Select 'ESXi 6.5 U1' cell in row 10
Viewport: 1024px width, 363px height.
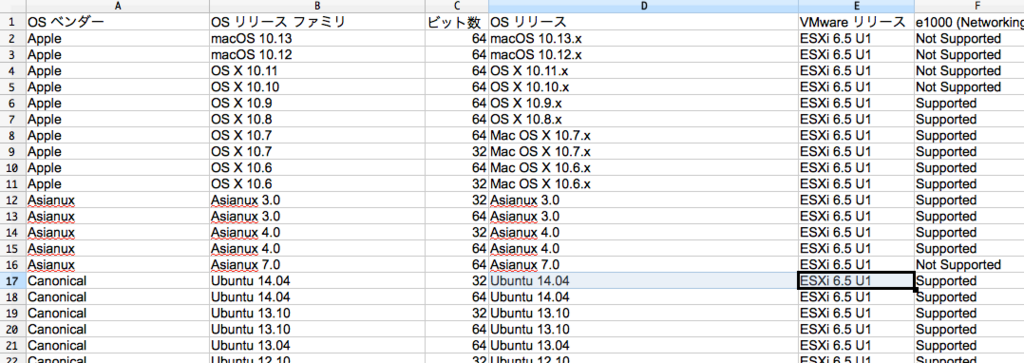point(856,168)
